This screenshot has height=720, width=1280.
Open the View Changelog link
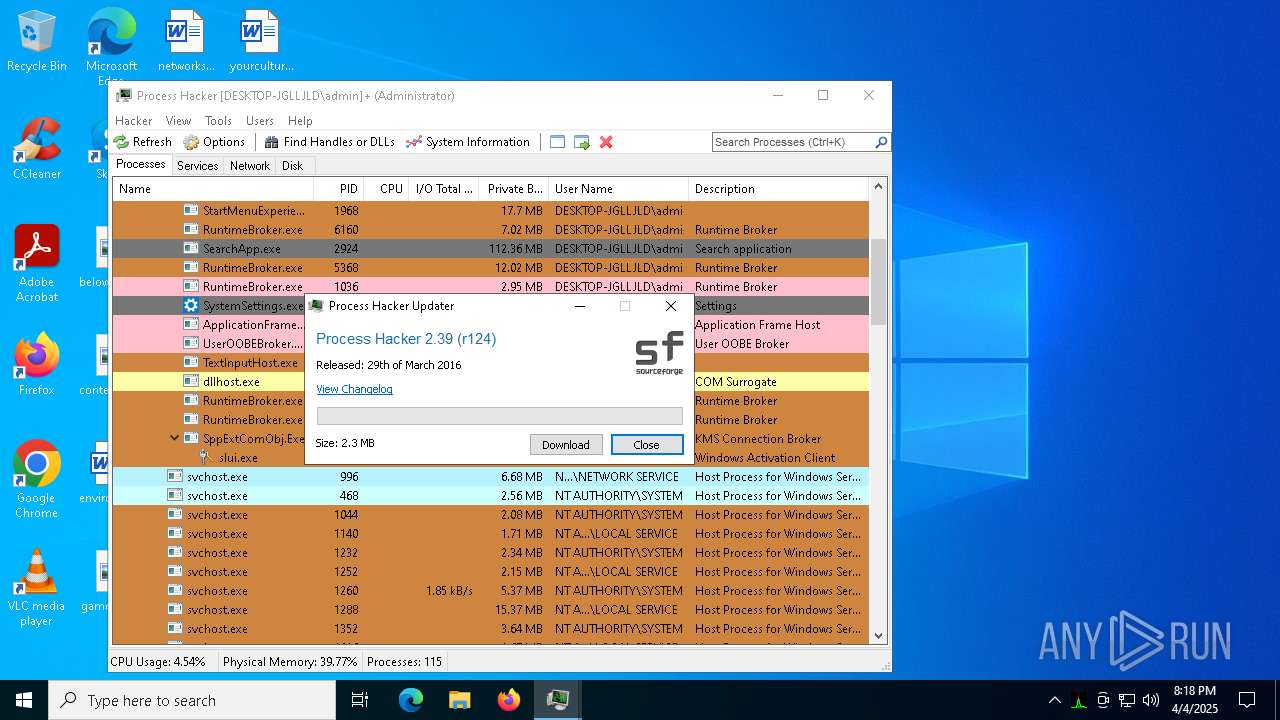click(x=354, y=389)
